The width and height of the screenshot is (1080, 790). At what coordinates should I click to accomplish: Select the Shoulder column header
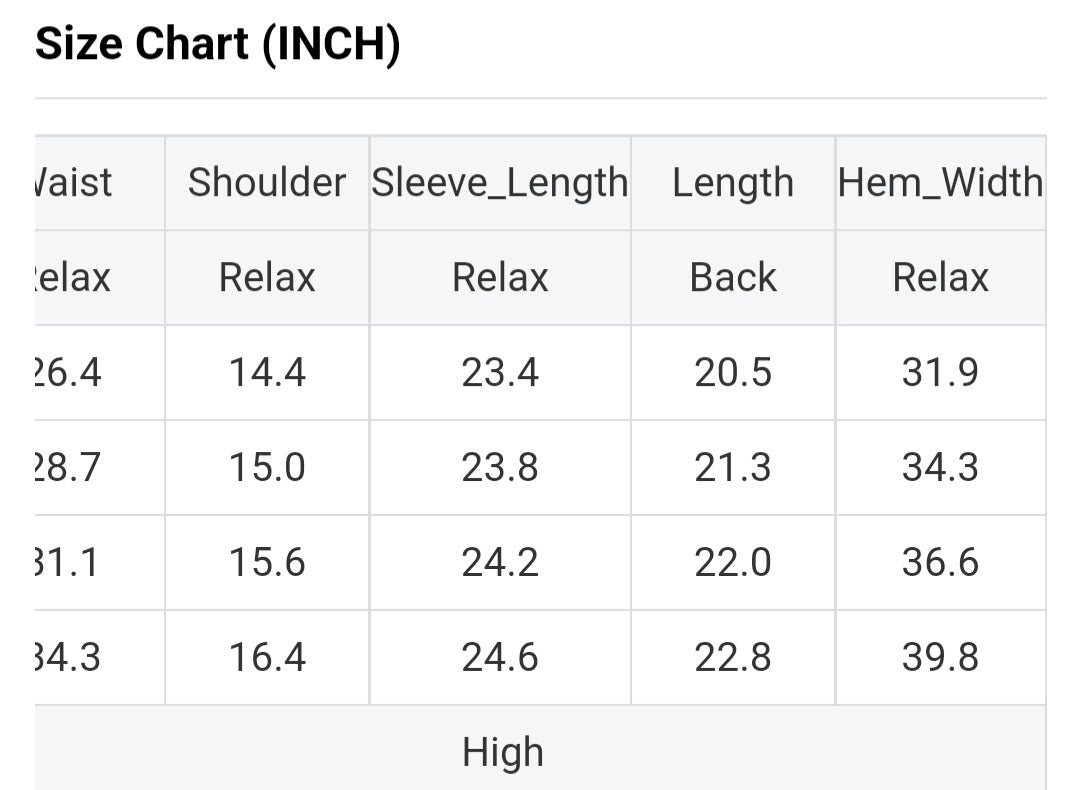[x=267, y=183]
